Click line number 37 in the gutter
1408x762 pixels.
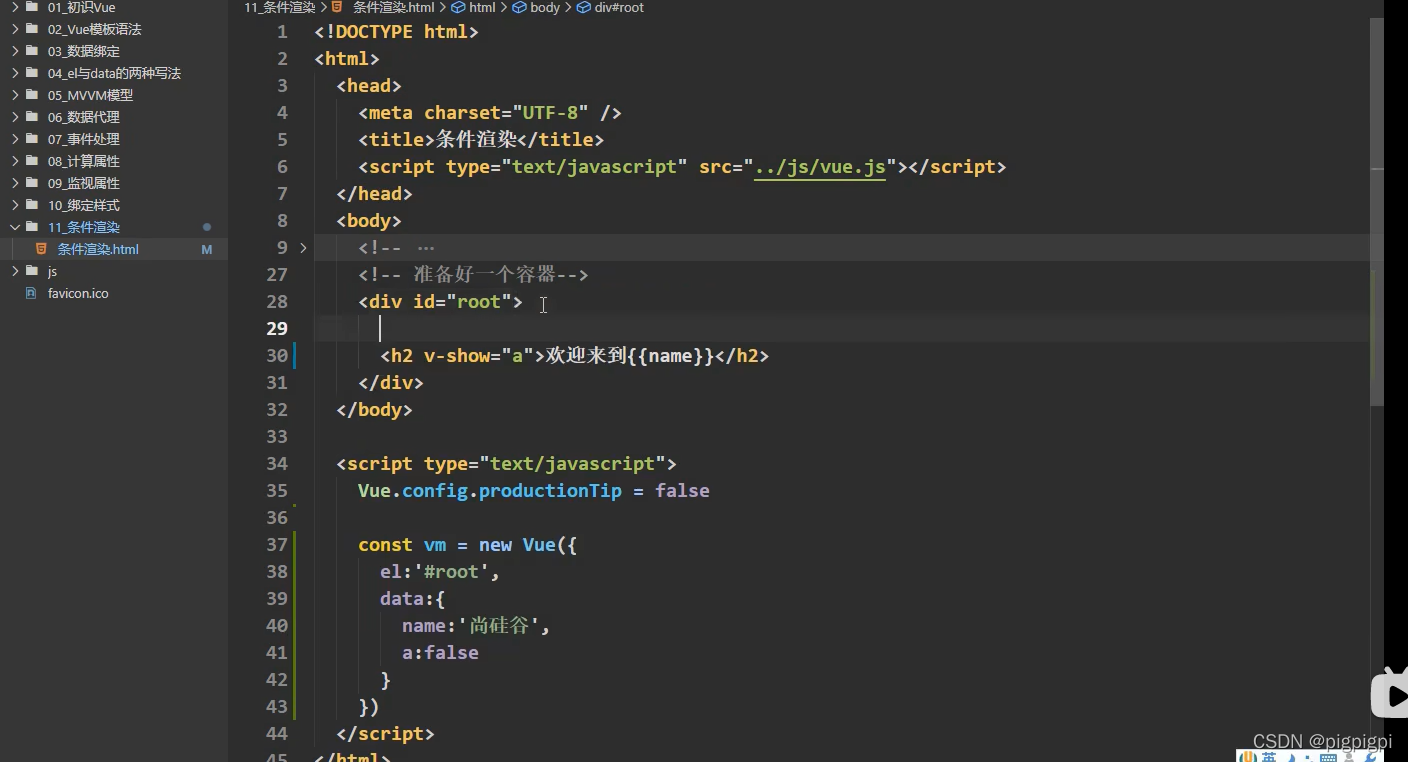click(276, 544)
